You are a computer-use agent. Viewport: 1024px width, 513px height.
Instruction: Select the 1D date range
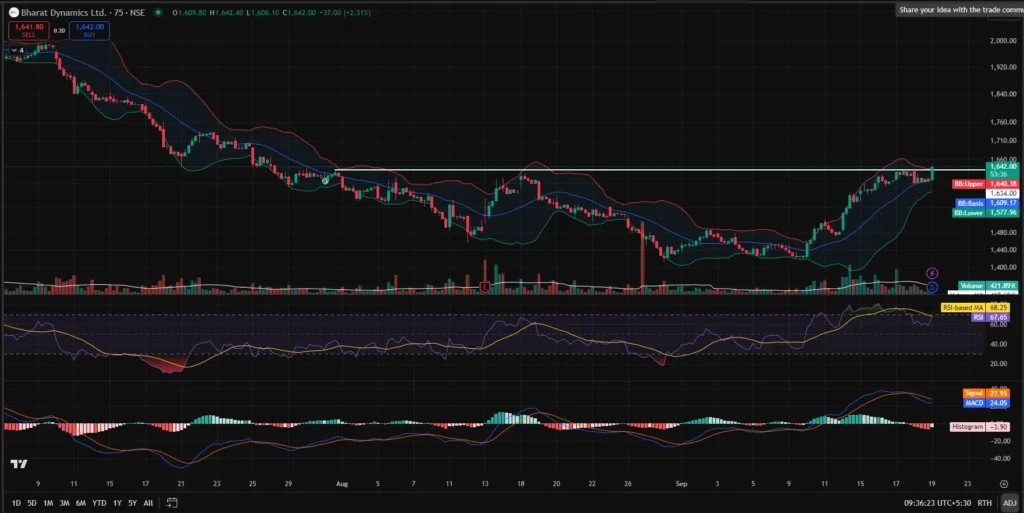[16, 502]
